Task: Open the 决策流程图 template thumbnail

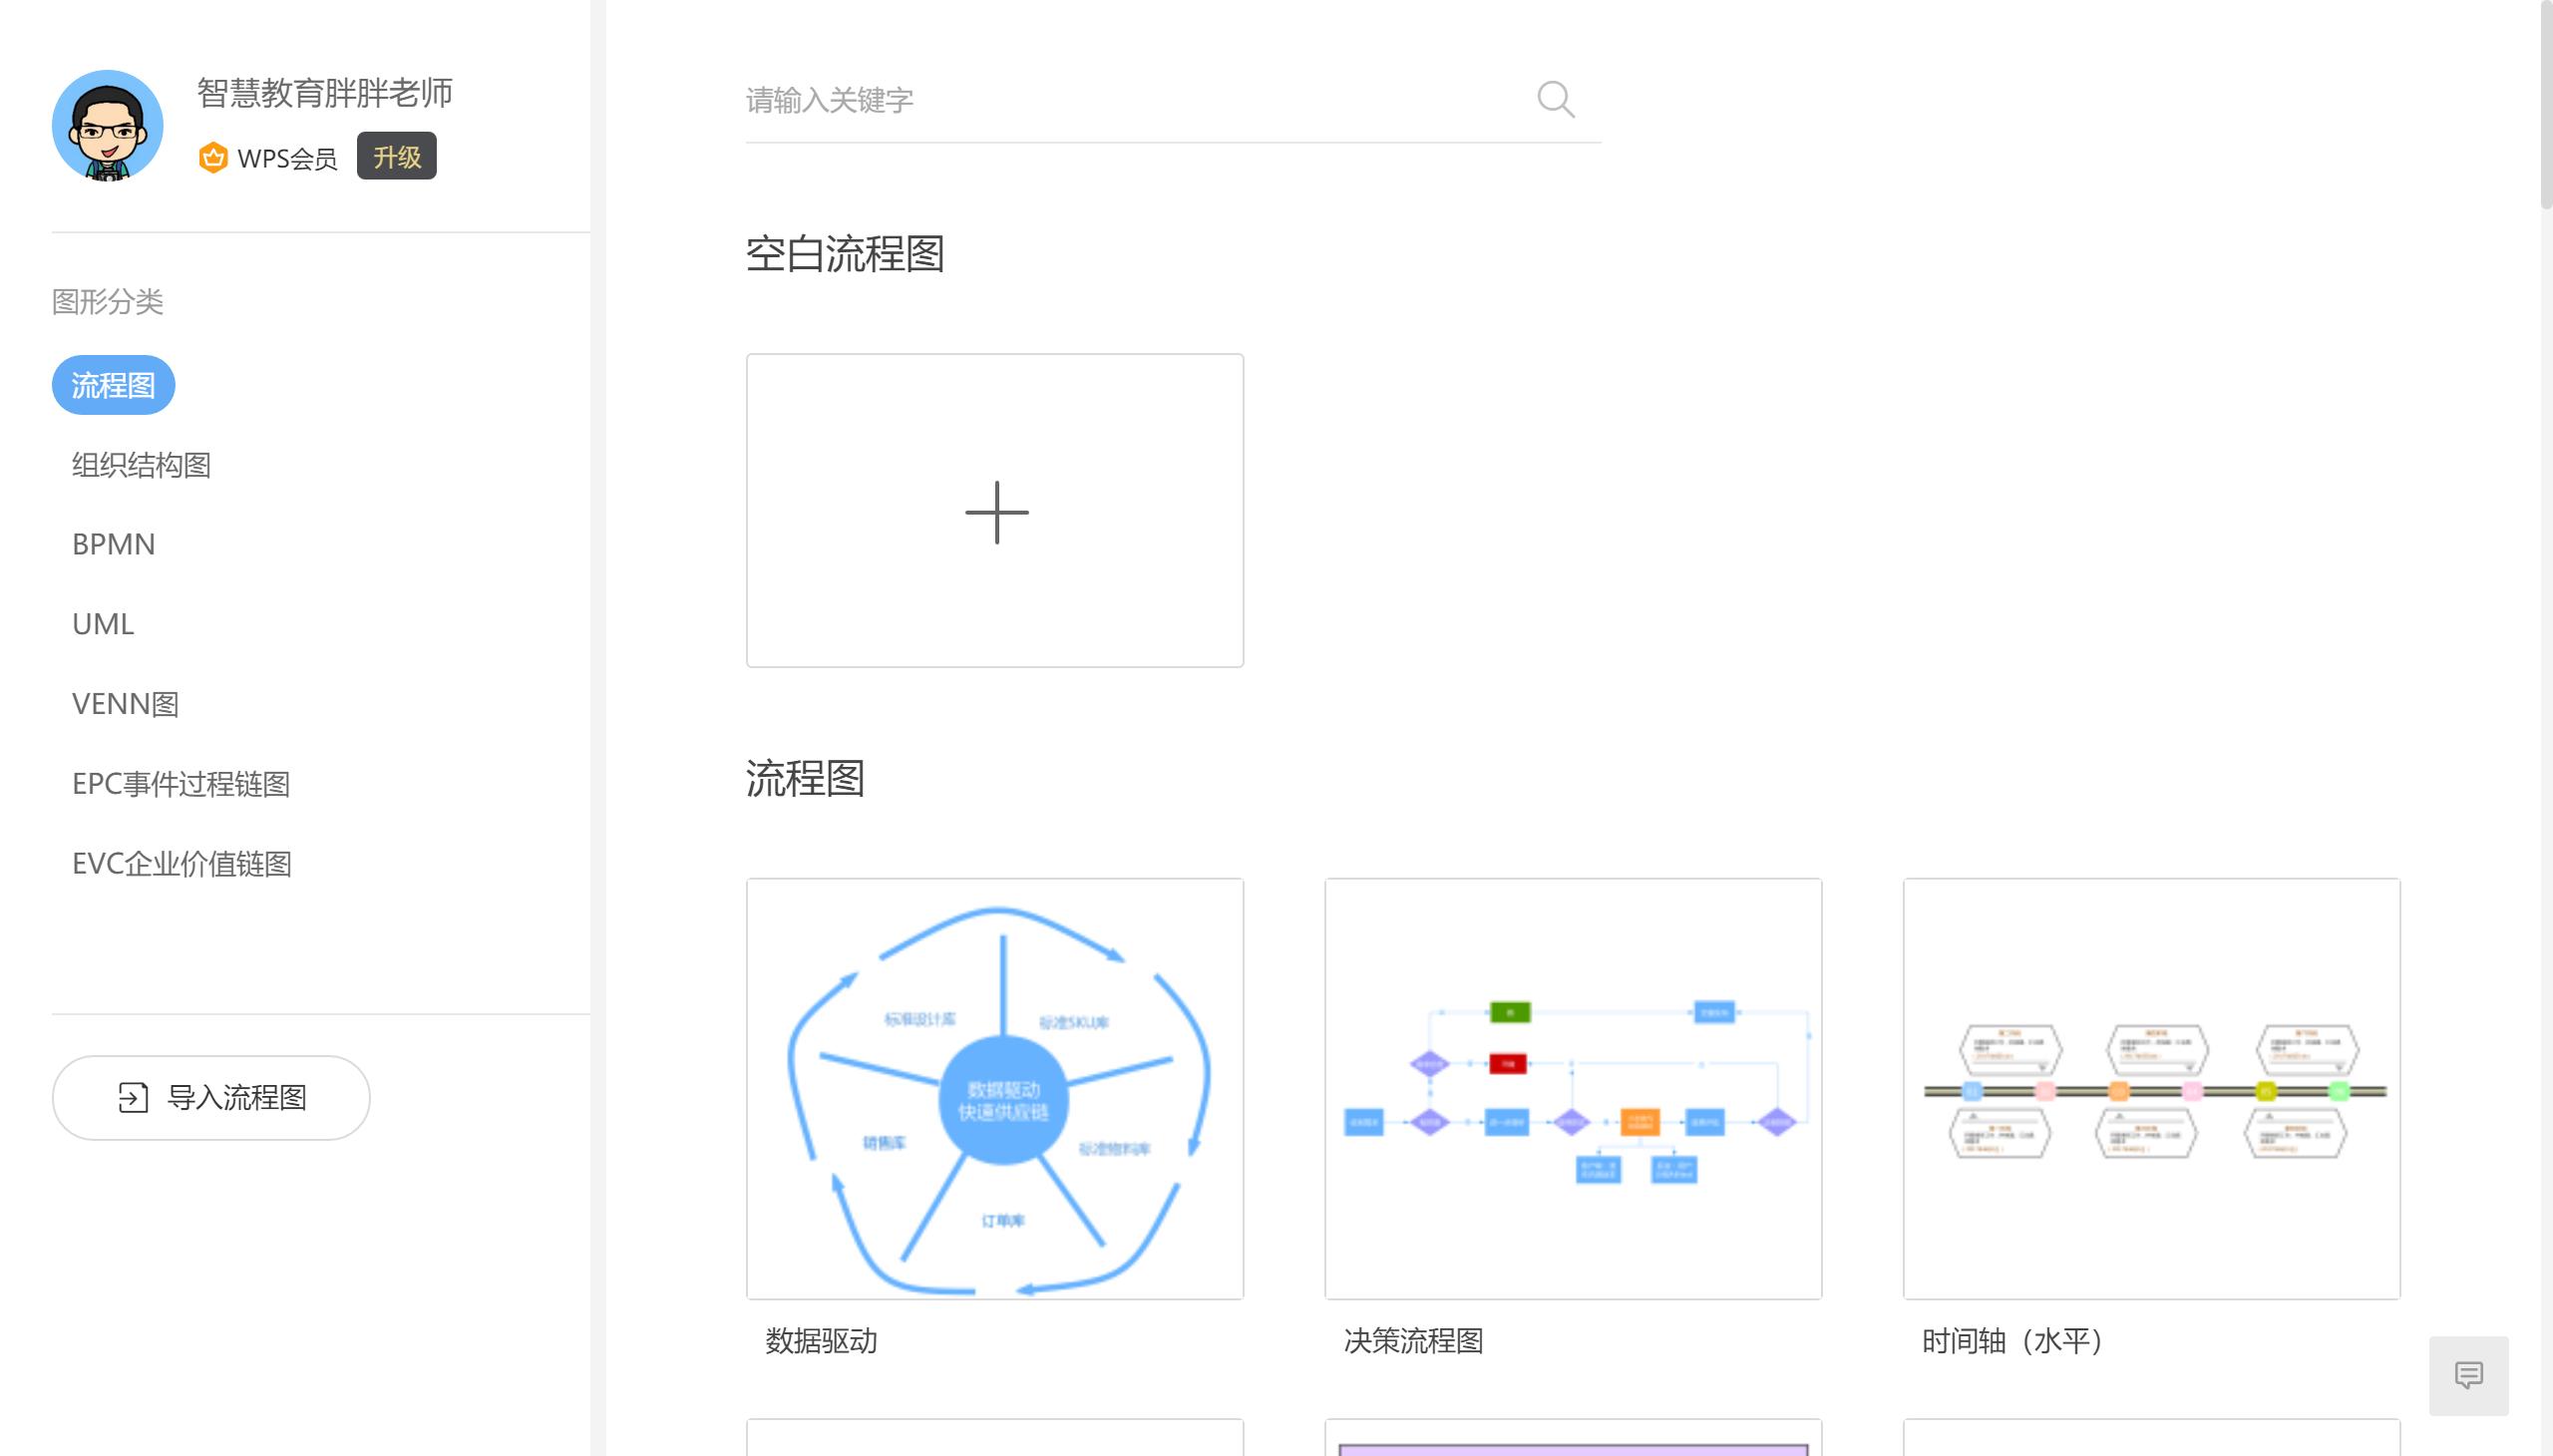Action: 1573,1088
